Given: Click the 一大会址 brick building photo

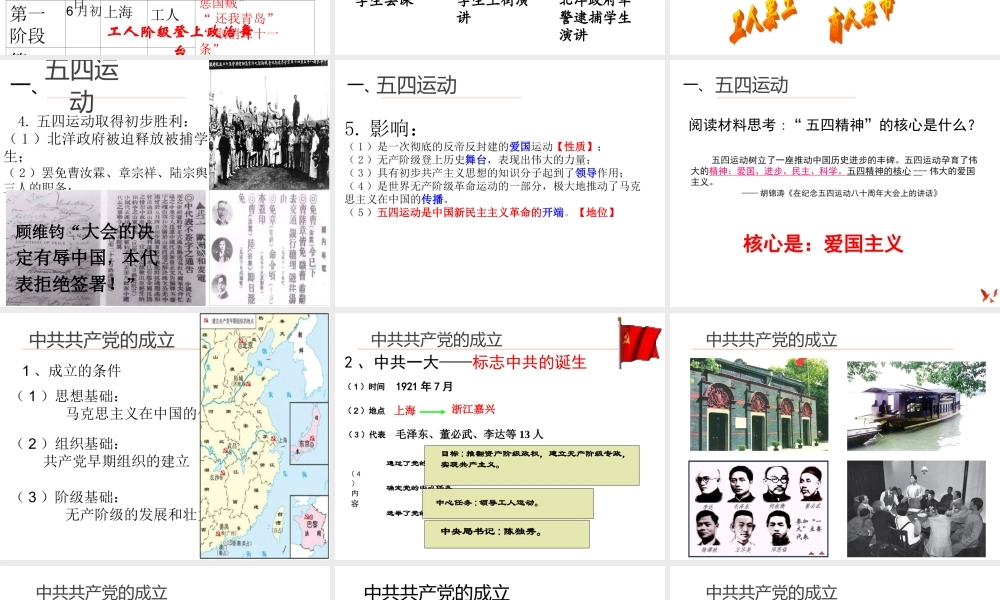Looking at the screenshot, I should (759, 404).
